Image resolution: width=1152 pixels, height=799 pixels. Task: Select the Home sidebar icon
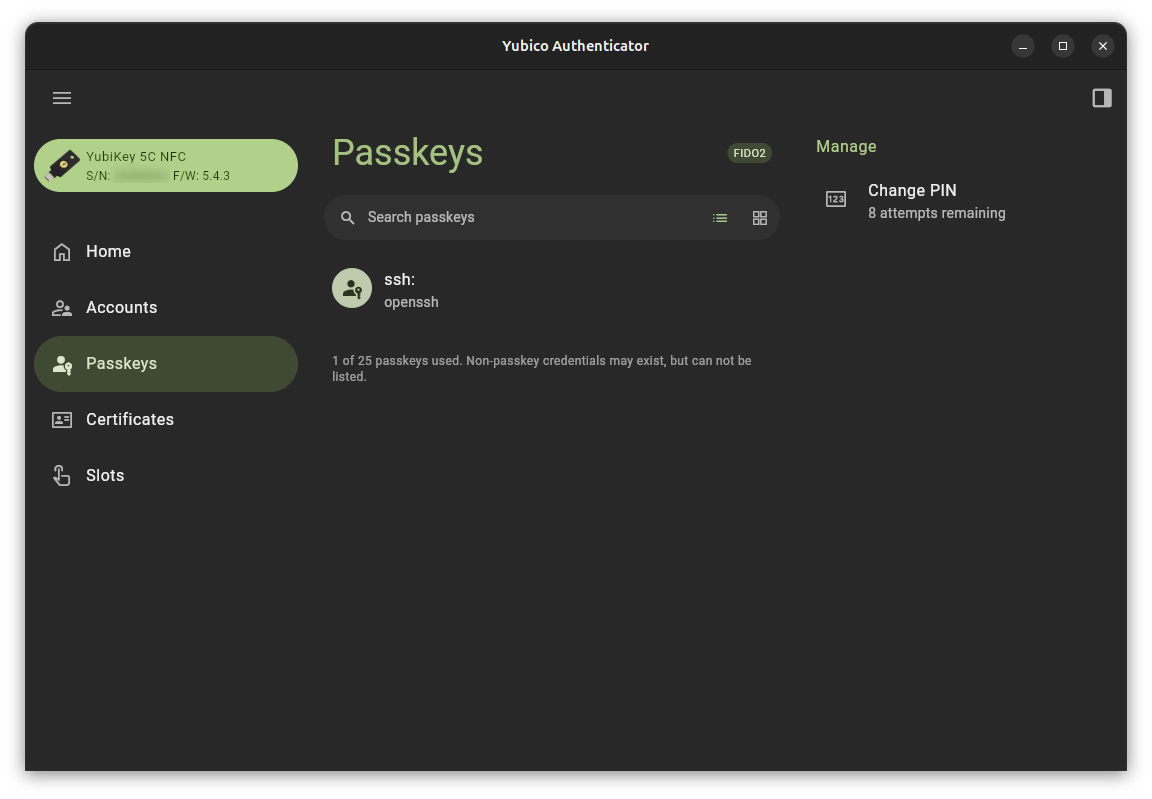61,252
